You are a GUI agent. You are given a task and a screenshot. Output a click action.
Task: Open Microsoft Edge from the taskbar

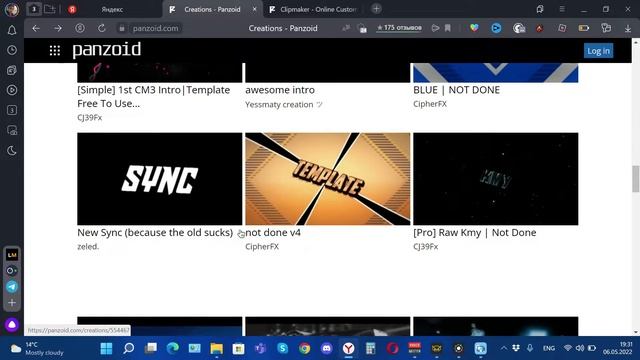[x=173, y=348]
